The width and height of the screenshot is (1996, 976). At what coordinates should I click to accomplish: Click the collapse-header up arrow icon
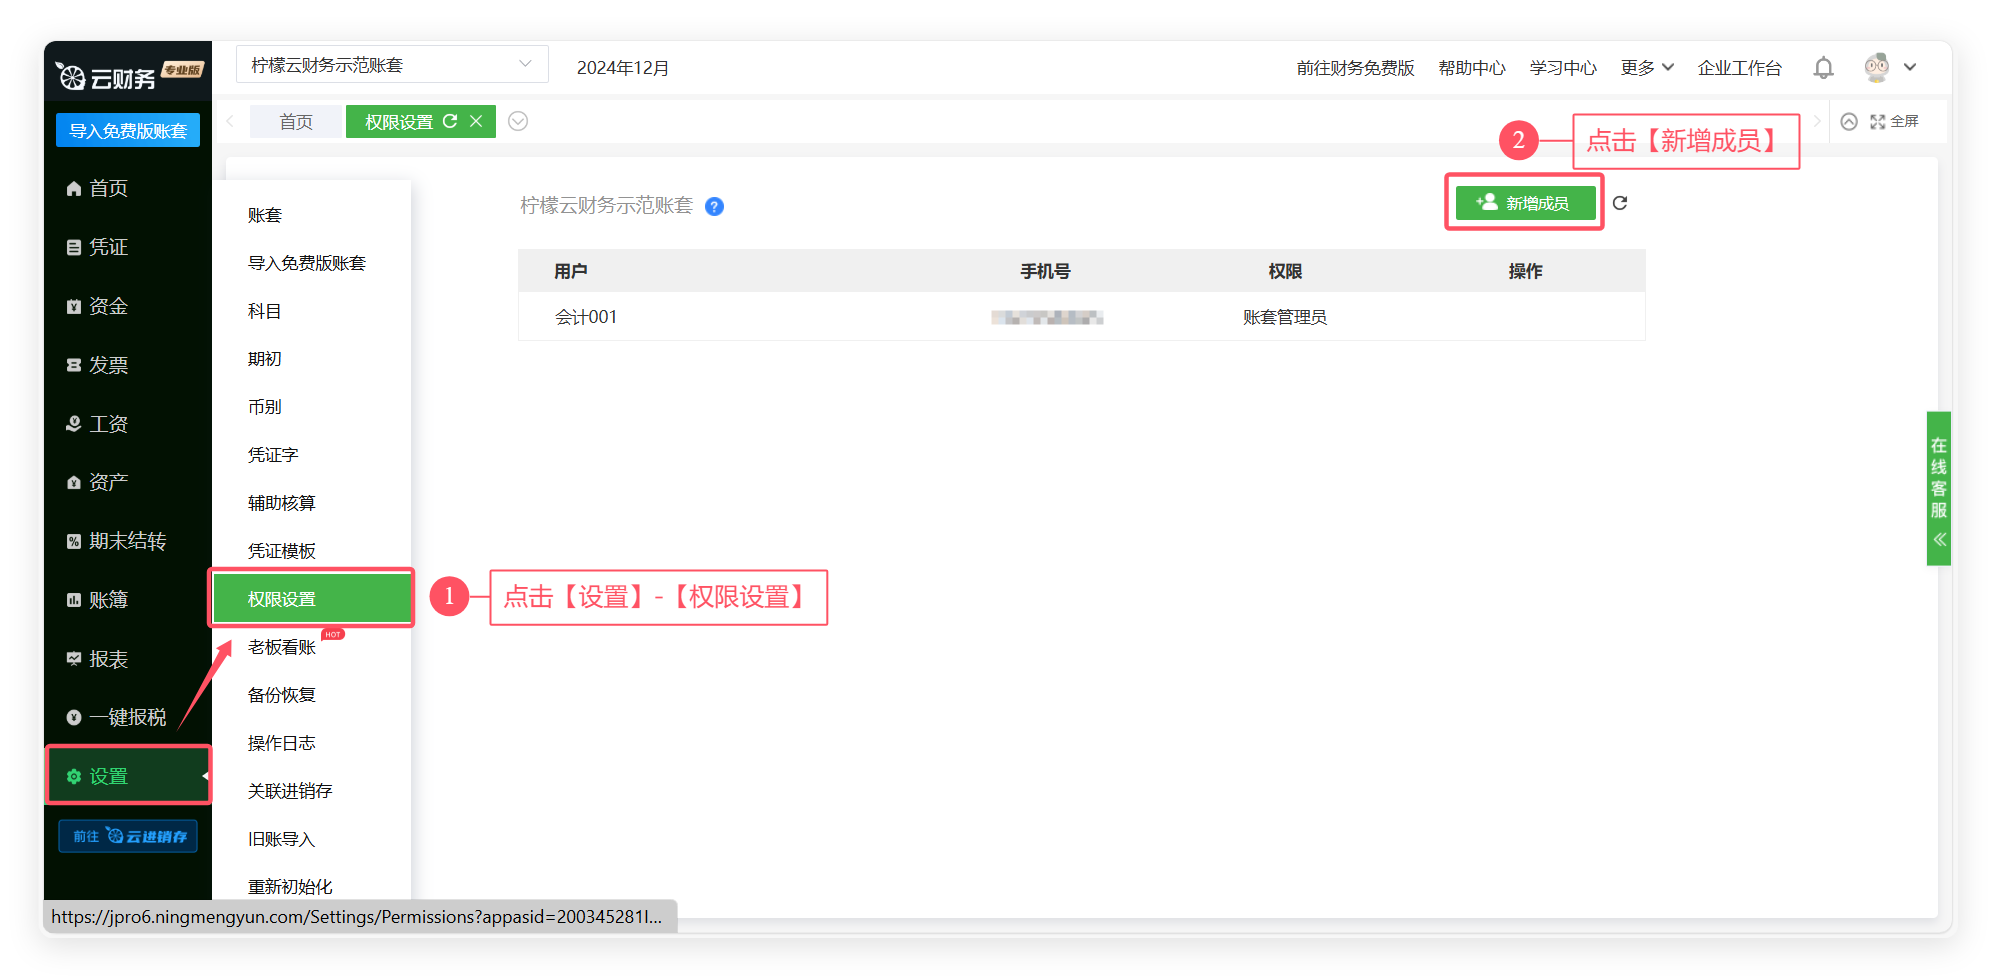[x=1849, y=122]
